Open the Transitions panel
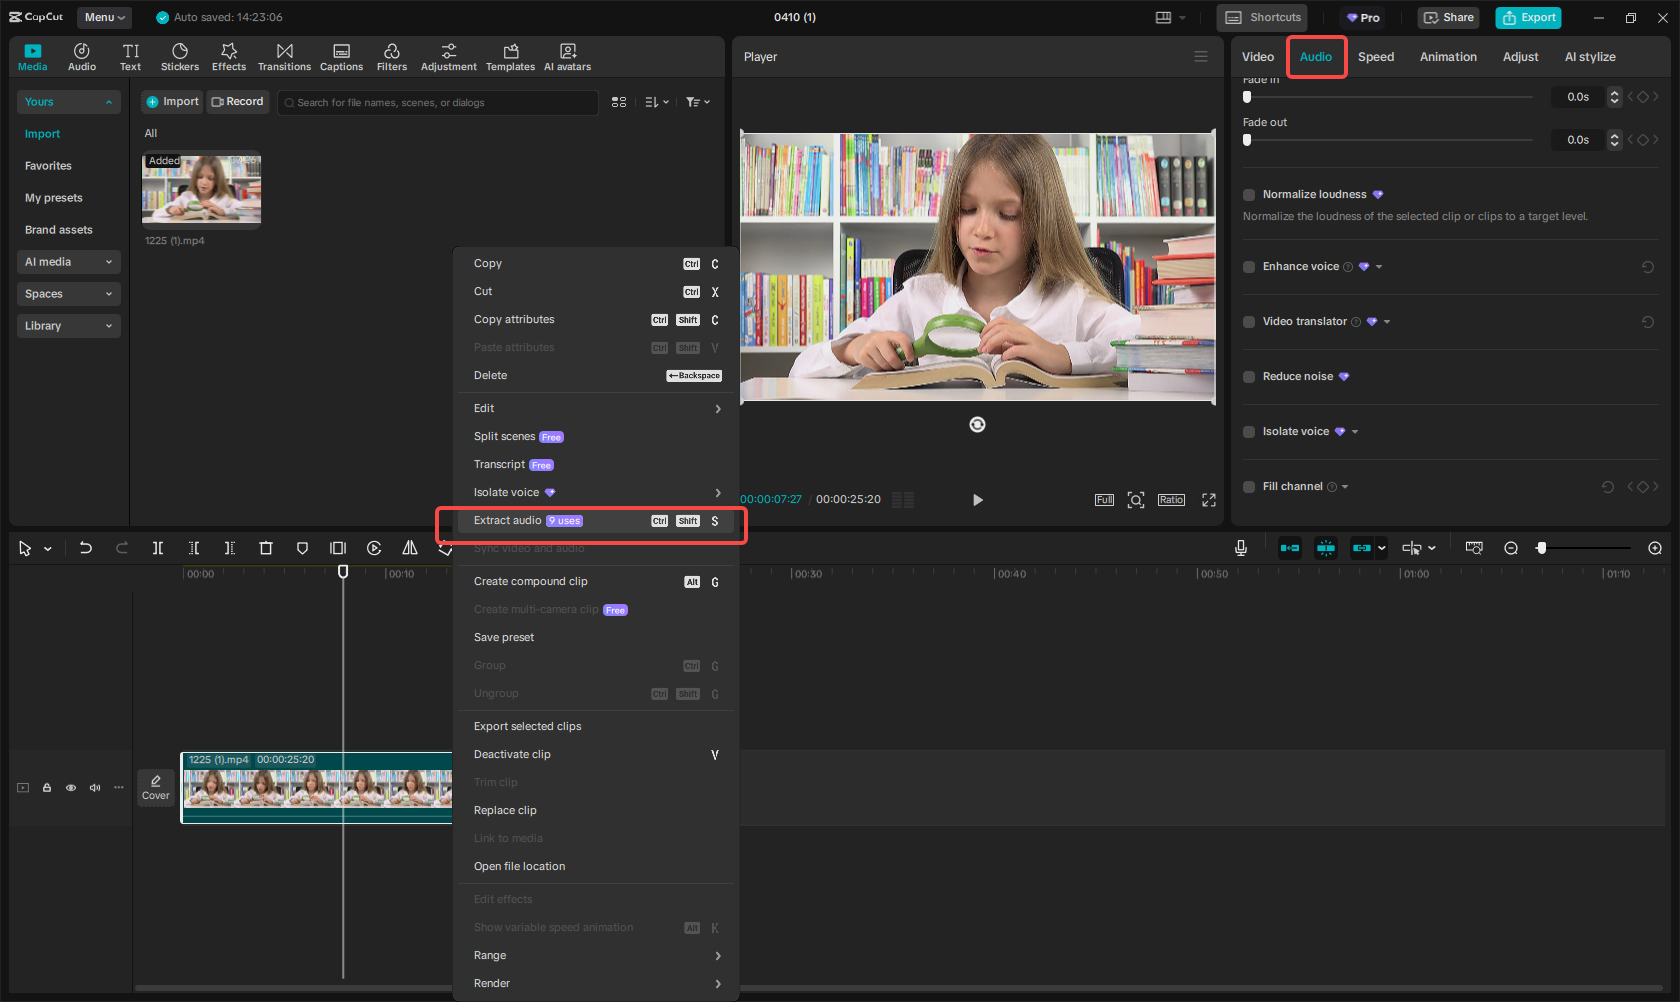The width and height of the screenshot is (1680, 1002). tap(284, 57)
